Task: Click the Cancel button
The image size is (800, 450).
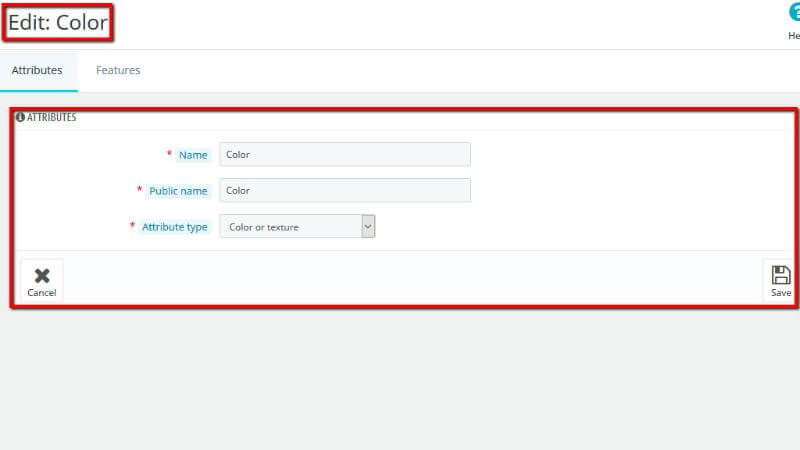Action: [42, 281]
